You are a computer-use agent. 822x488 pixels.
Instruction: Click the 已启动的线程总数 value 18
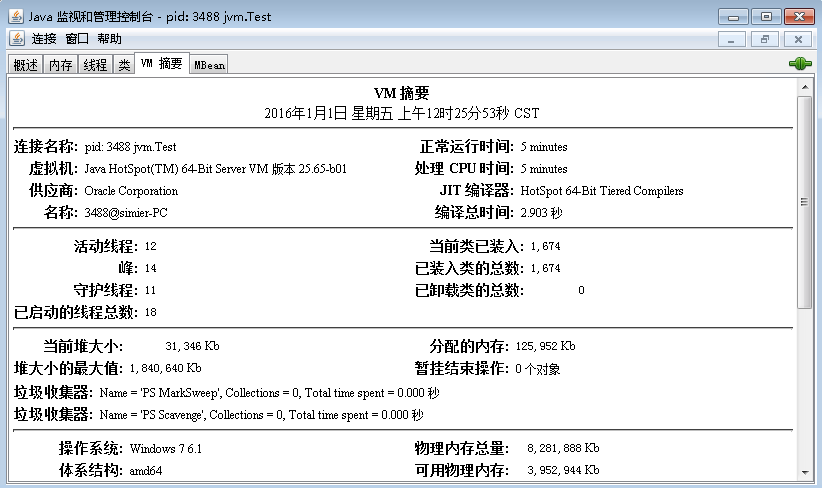pos(150,312)
